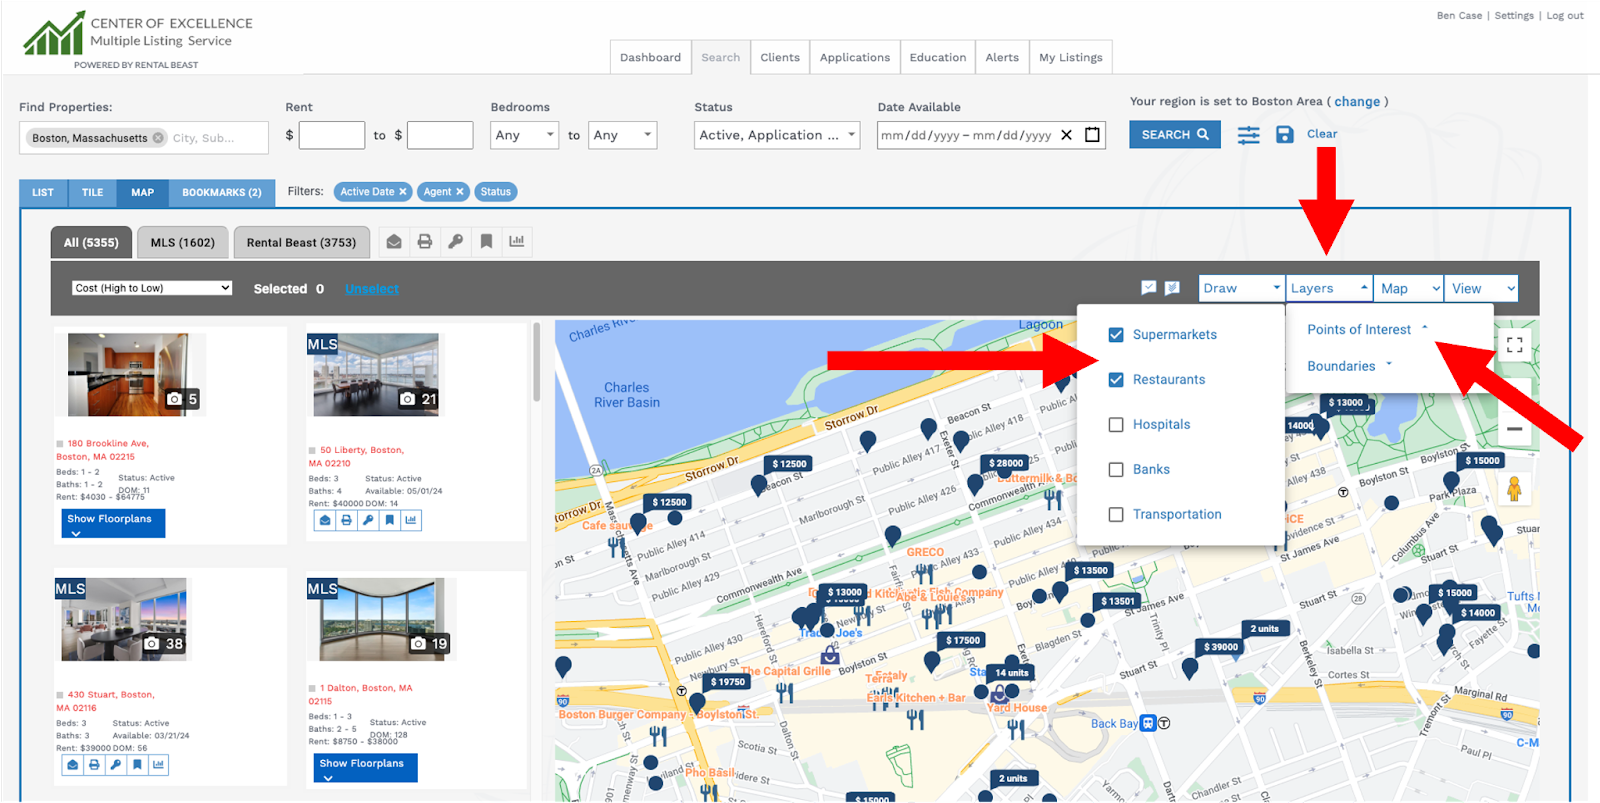The width and height of the screenshot is (1600, 803).
Task: Click the email icon in the results toolbar
Action: (394, 241)
